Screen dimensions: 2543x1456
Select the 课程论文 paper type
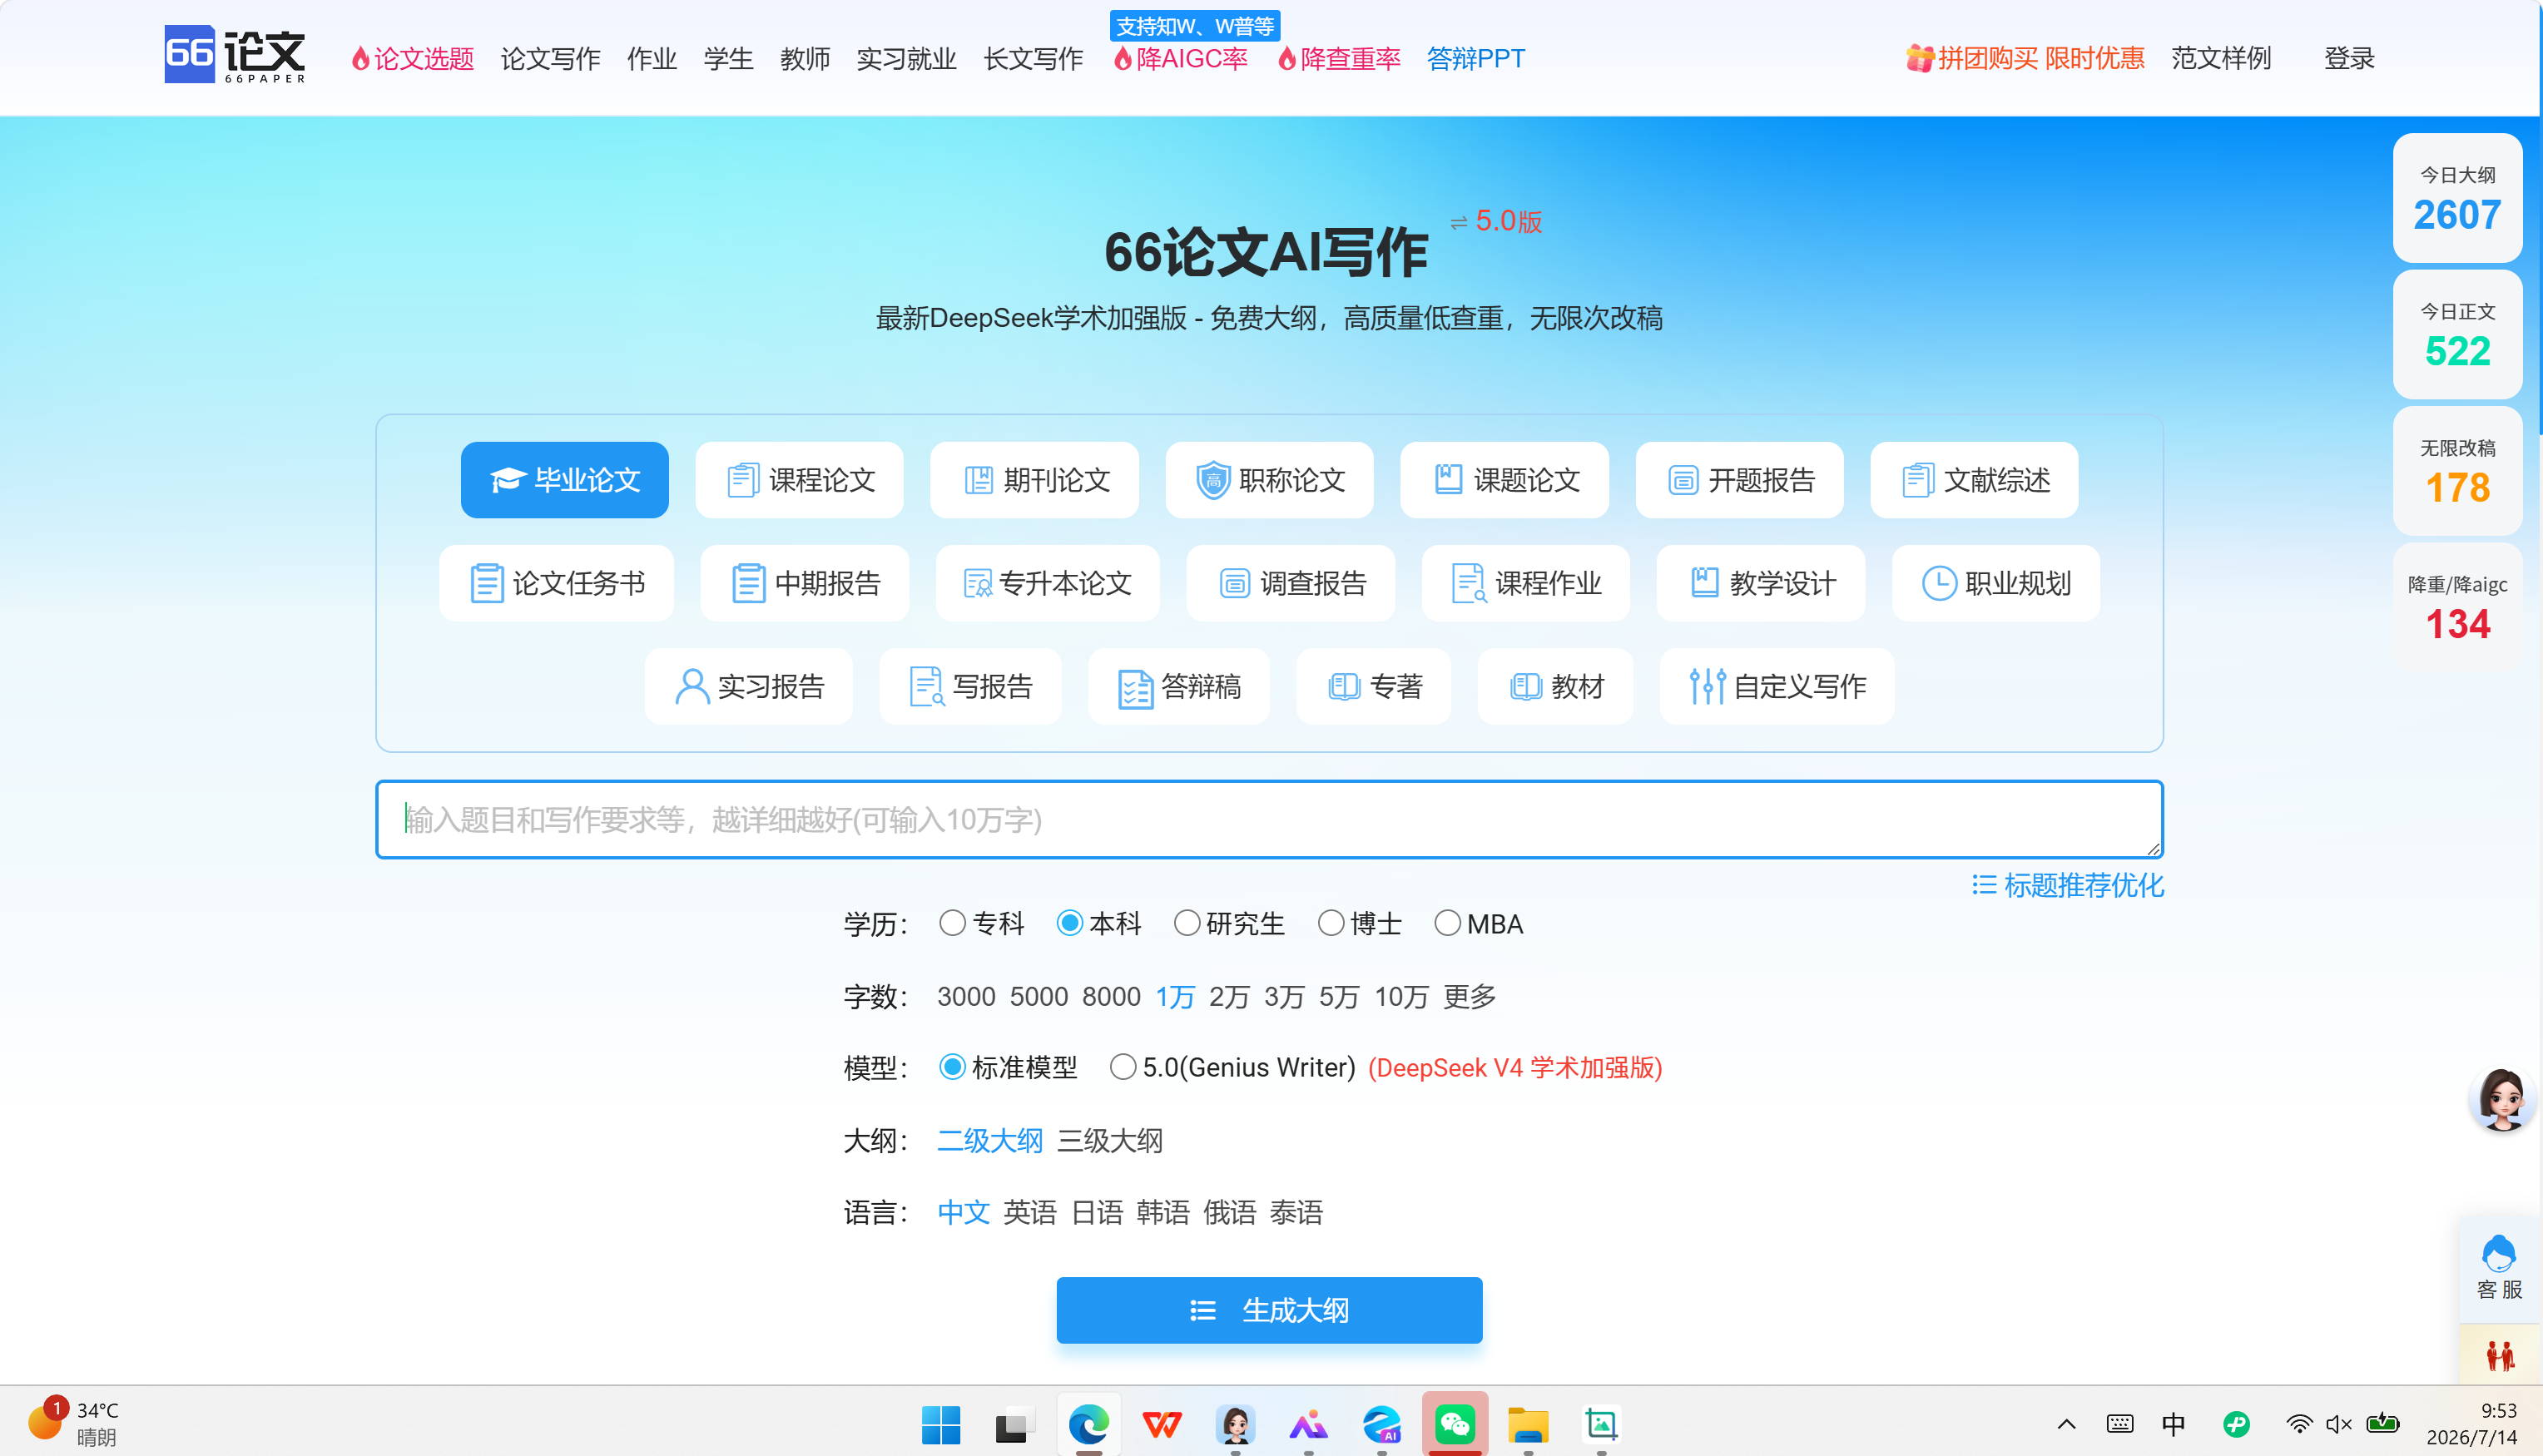[x=800, y=480]
